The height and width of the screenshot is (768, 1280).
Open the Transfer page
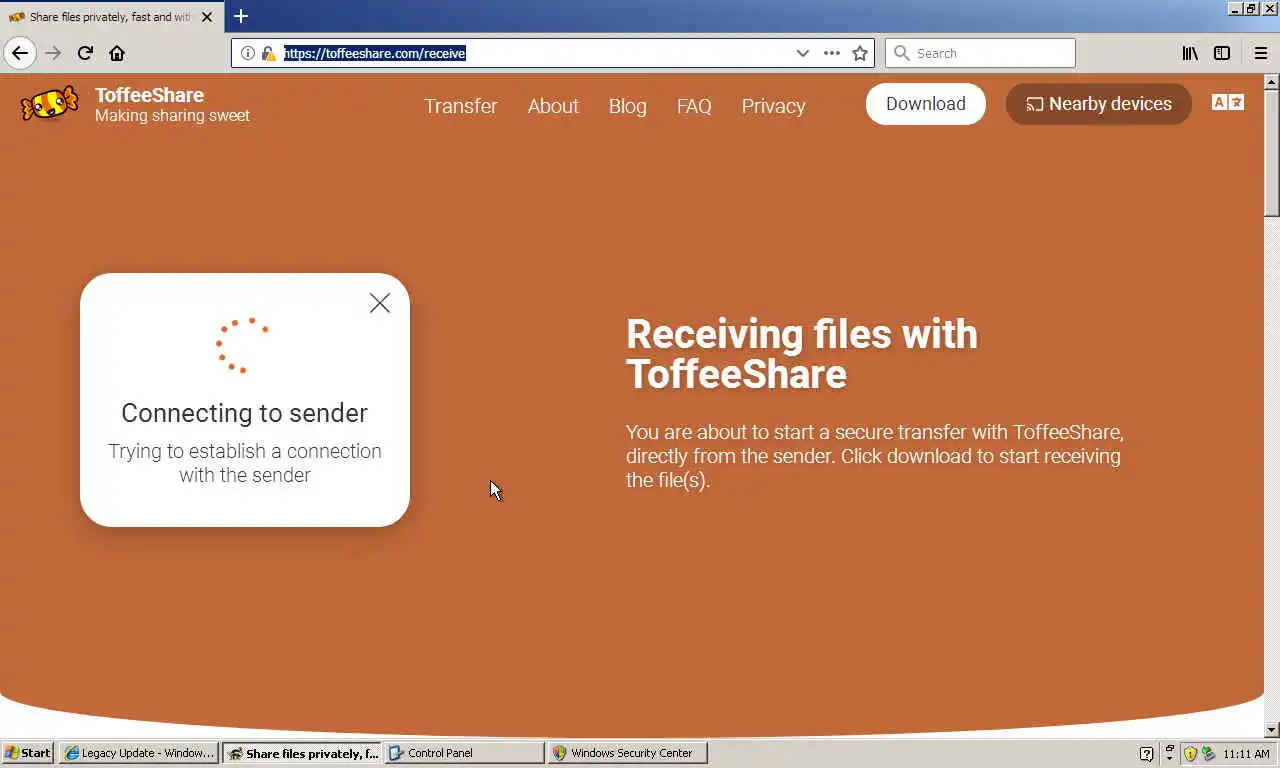[461, 106]
